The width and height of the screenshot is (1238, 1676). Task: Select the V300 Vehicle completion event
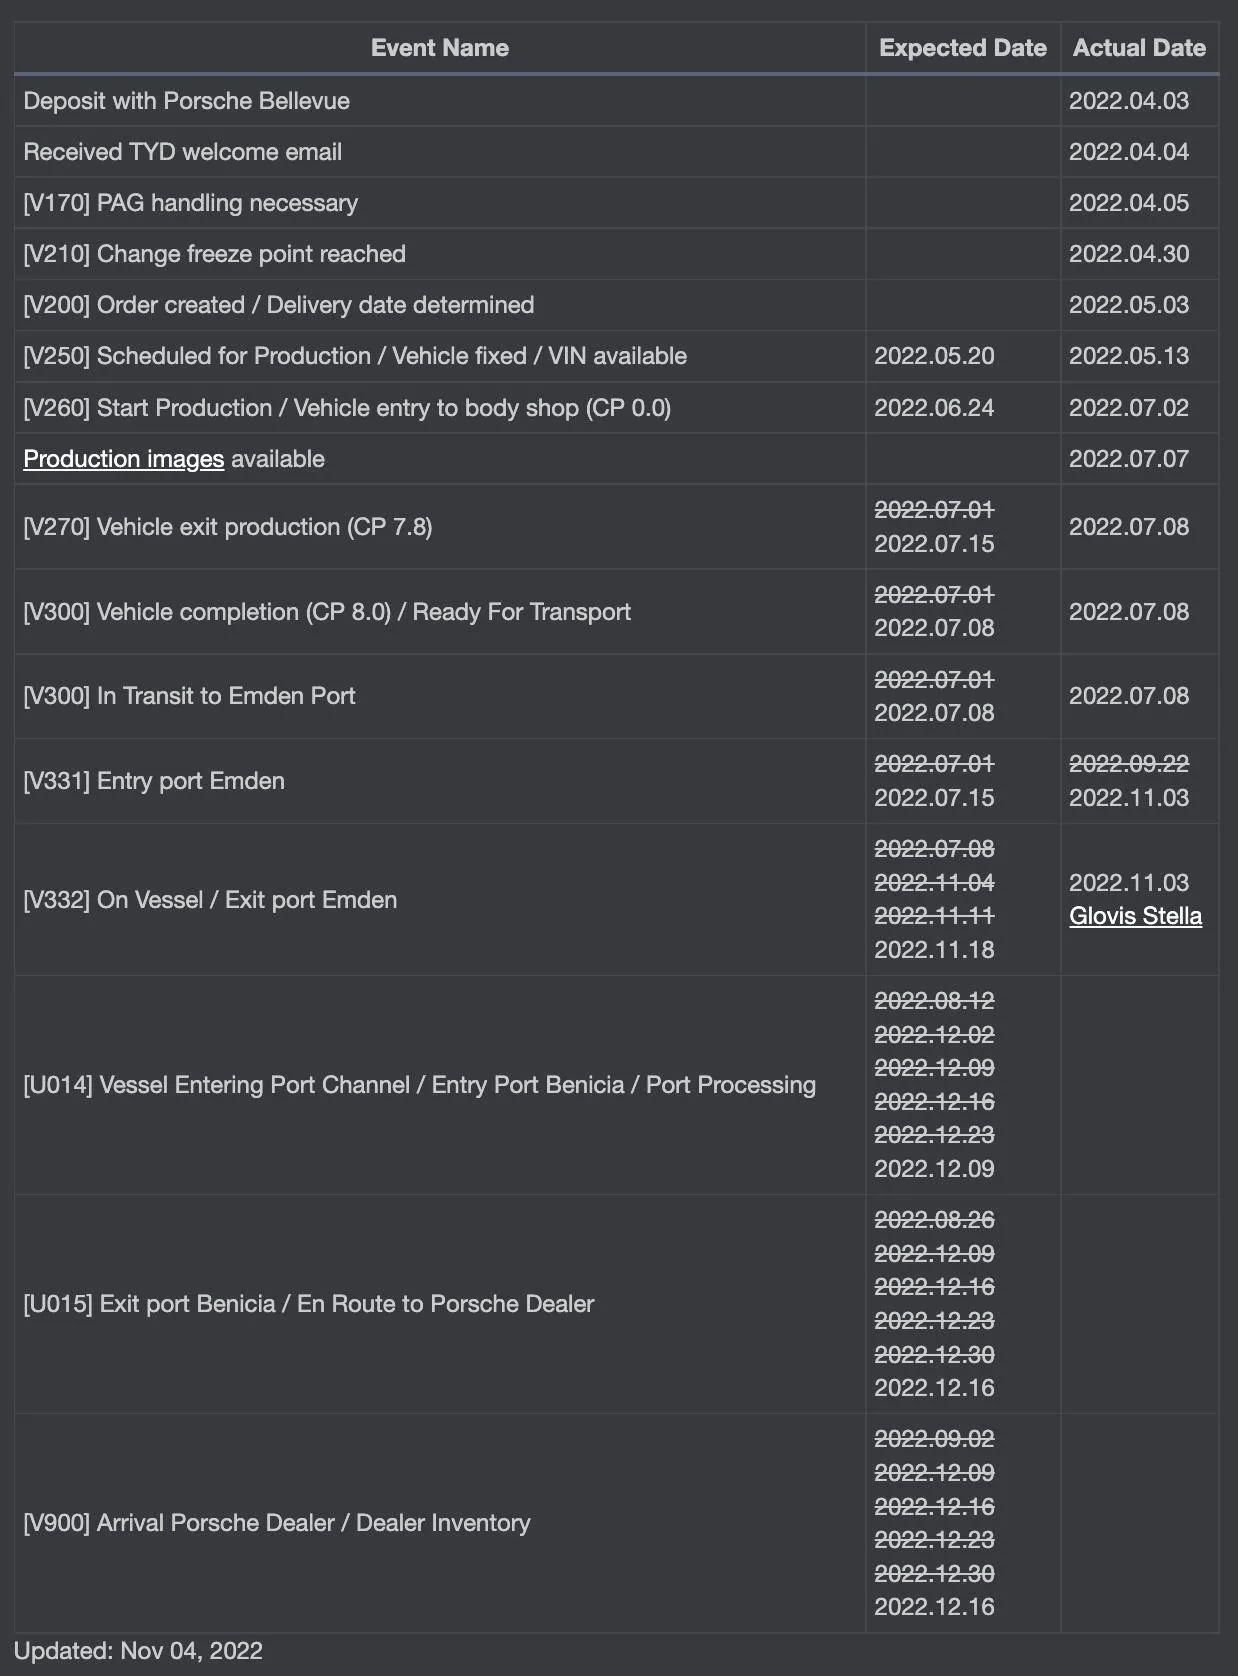click(x=327, y=612)
